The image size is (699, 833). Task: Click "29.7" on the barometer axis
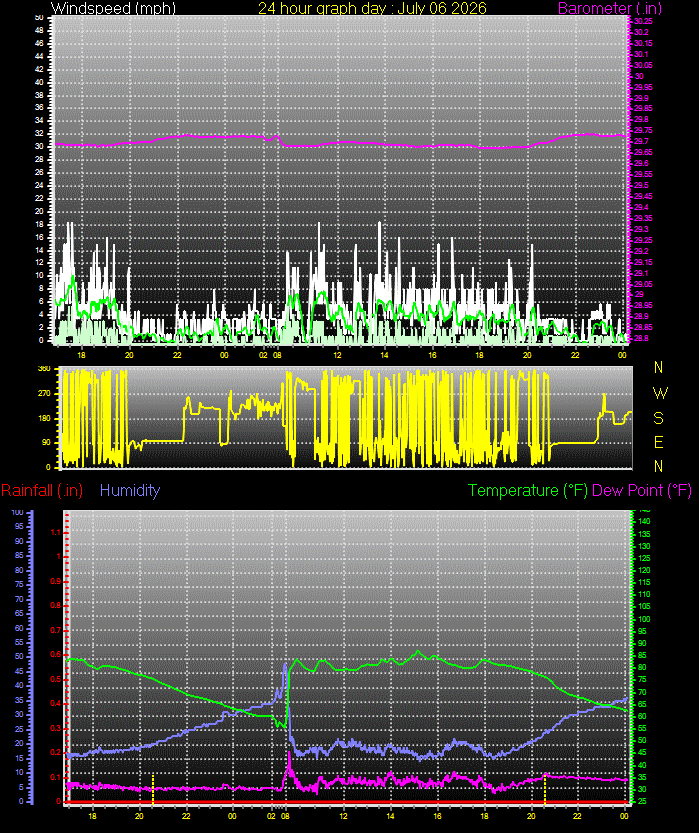(x=641, y=141)
